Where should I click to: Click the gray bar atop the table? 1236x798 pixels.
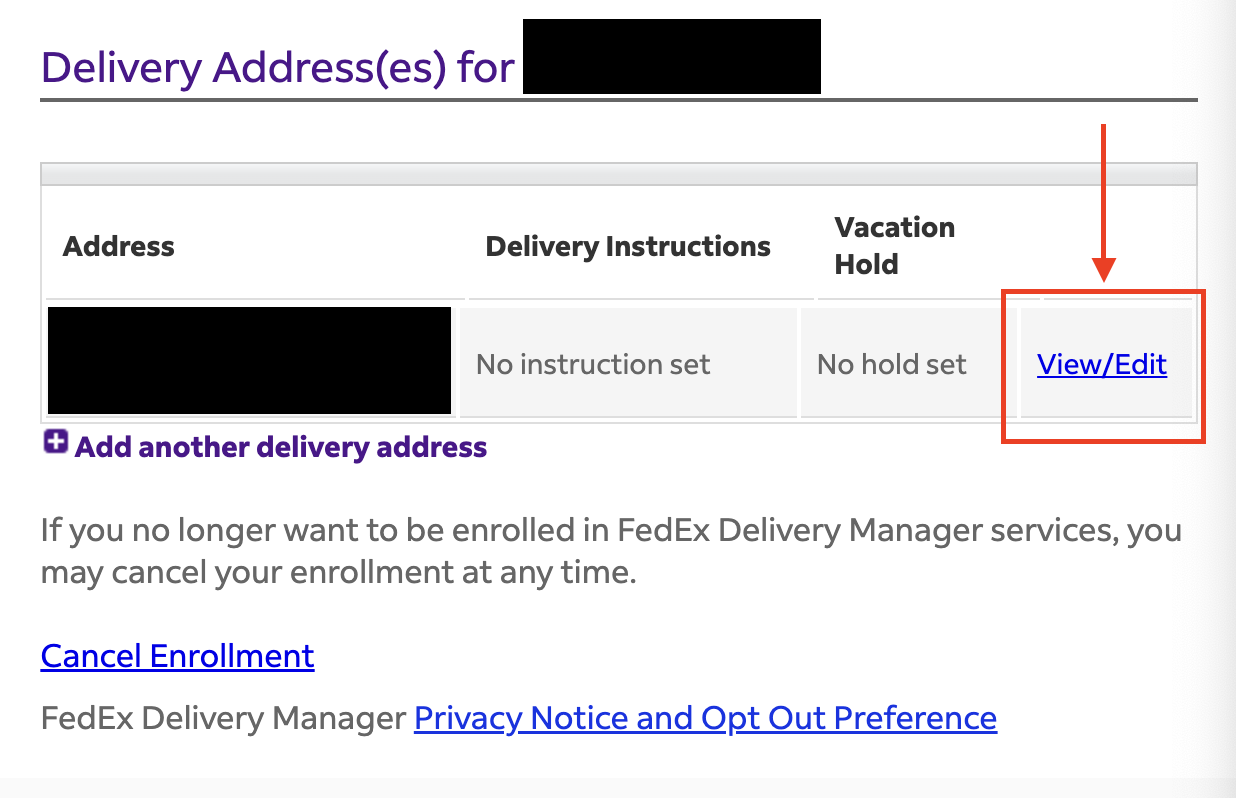click(x=618, y=174)
